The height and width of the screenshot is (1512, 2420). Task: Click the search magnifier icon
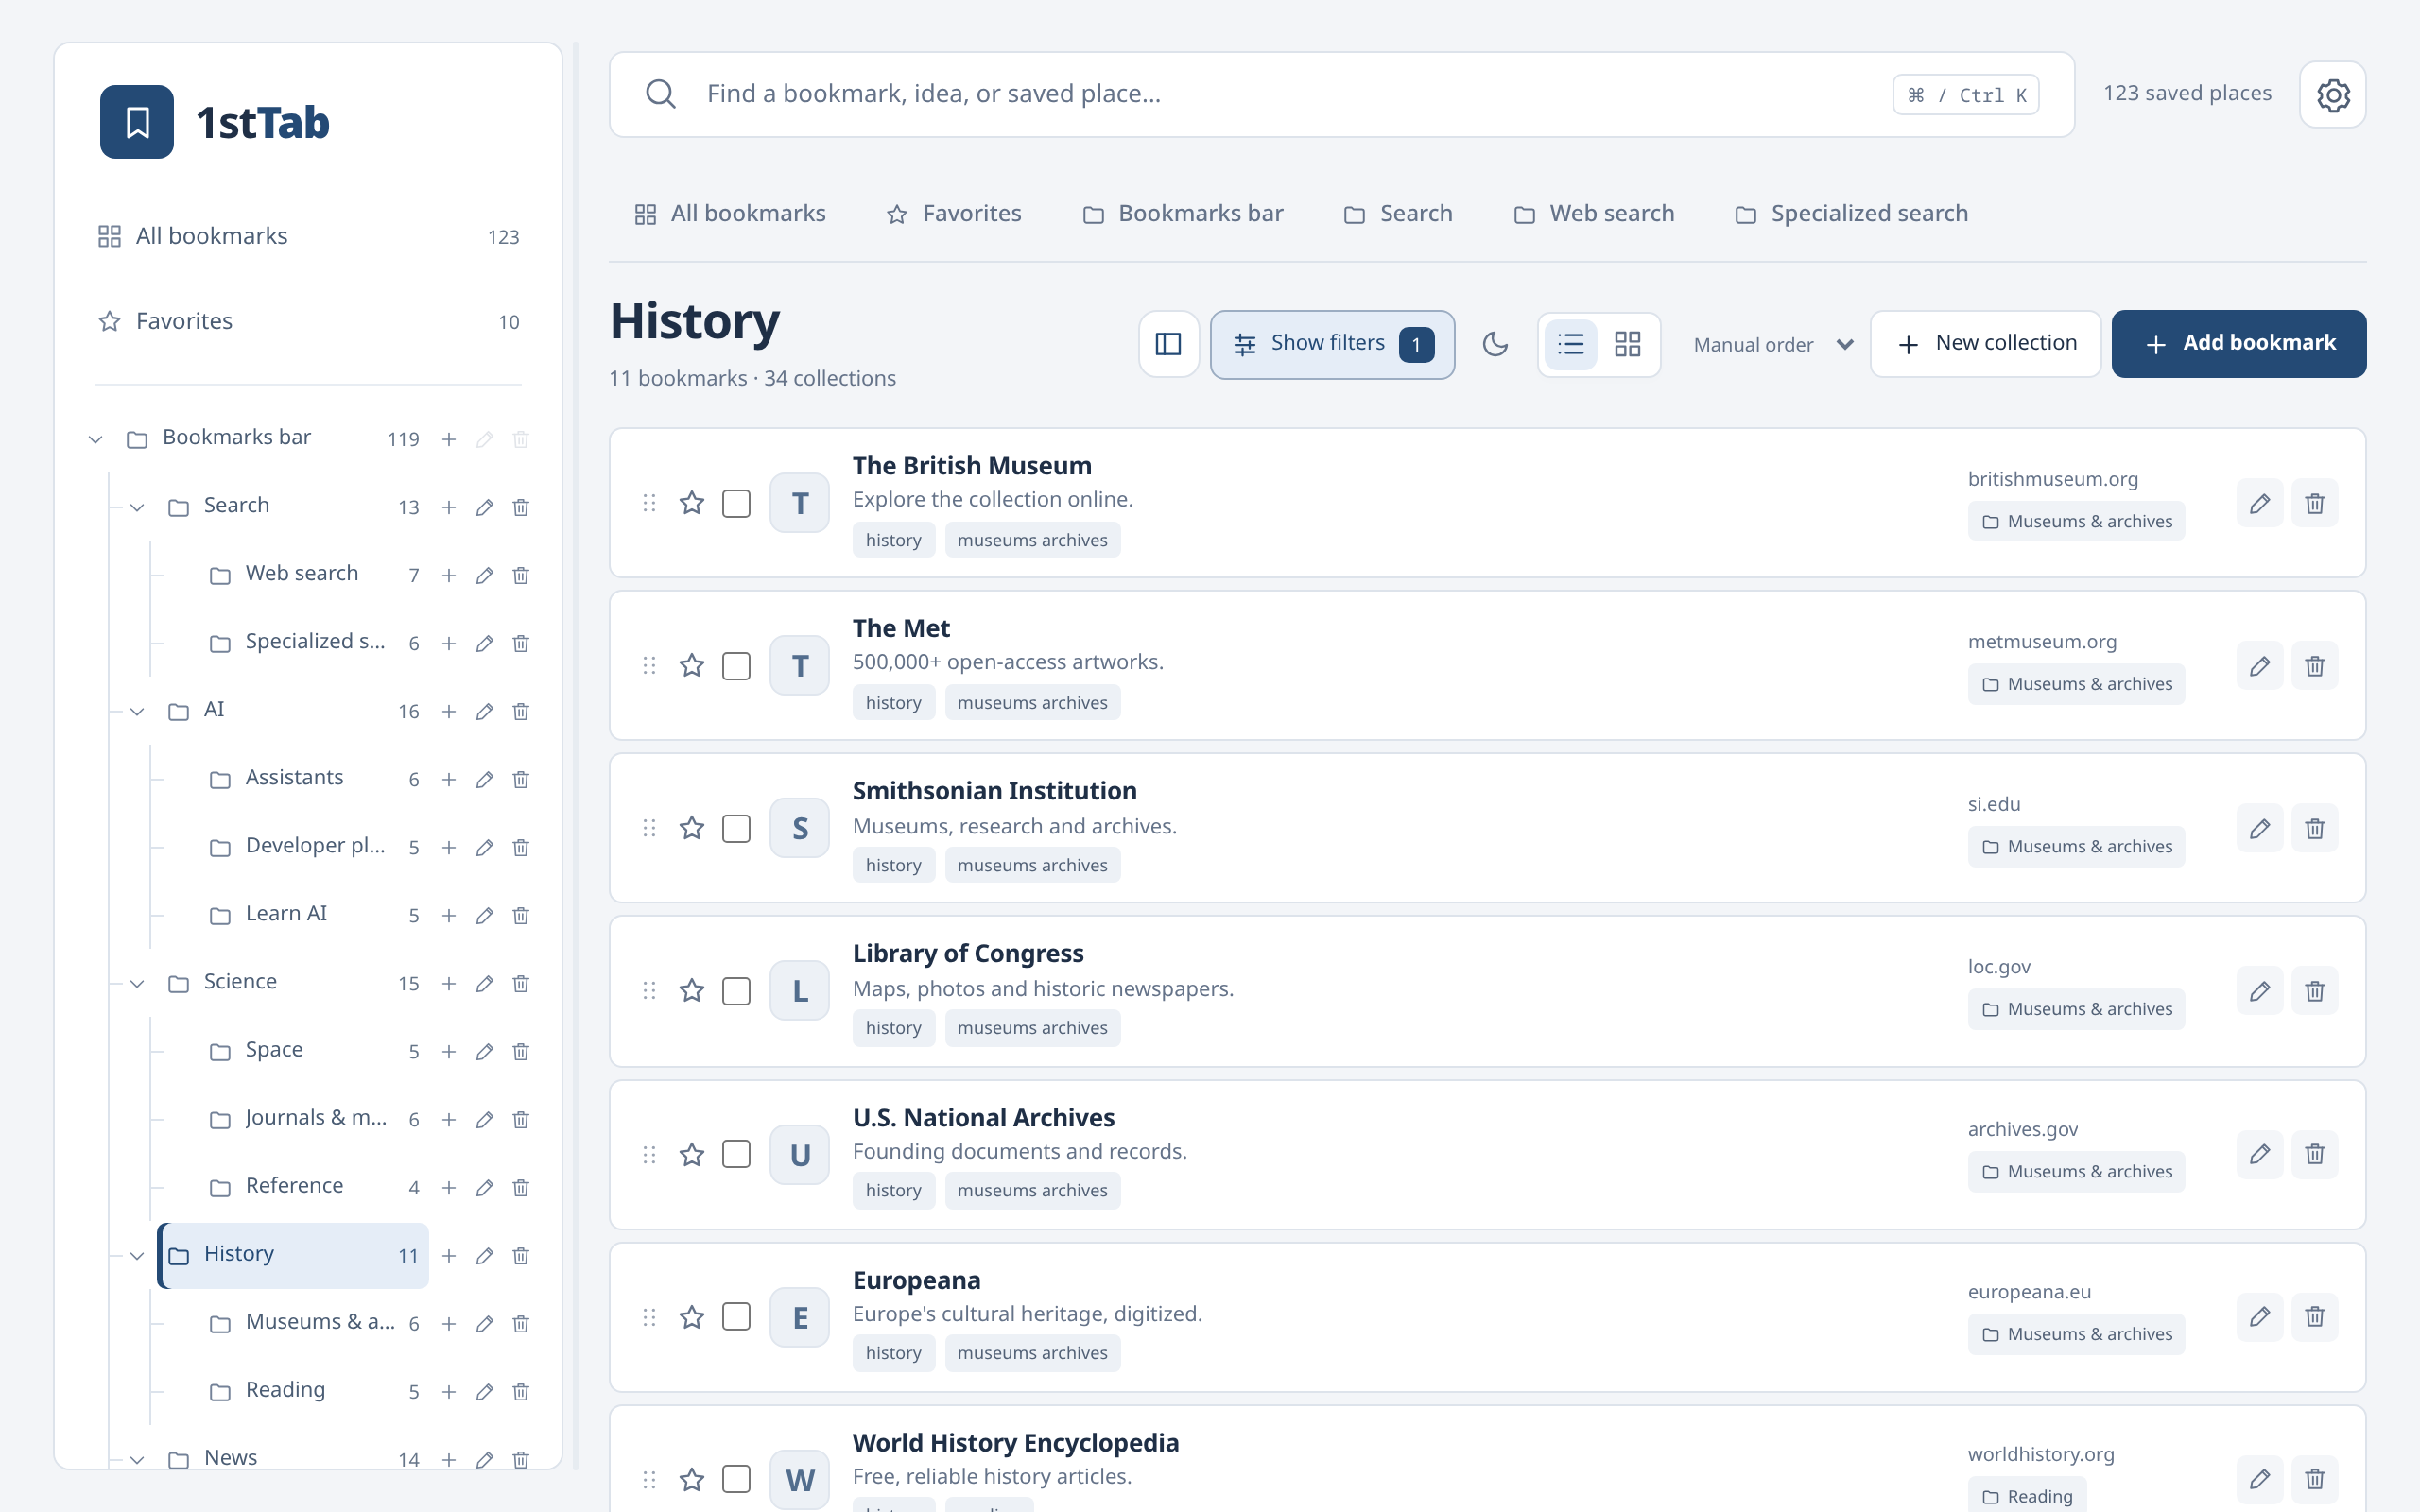point(660,94)
